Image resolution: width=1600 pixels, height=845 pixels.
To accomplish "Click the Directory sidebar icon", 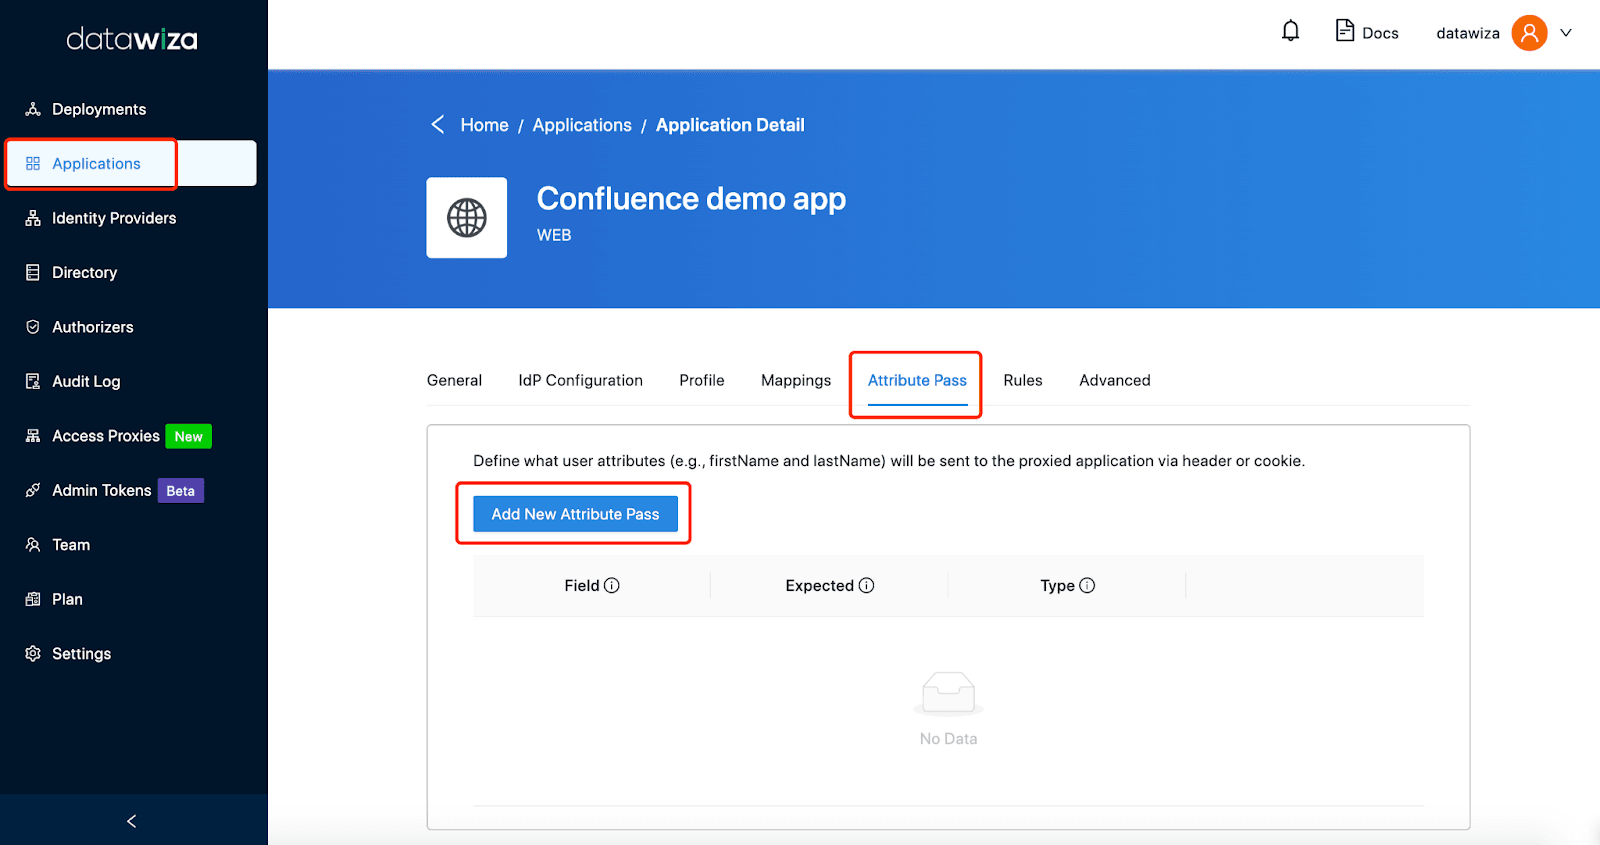I will tap(33, 272).
